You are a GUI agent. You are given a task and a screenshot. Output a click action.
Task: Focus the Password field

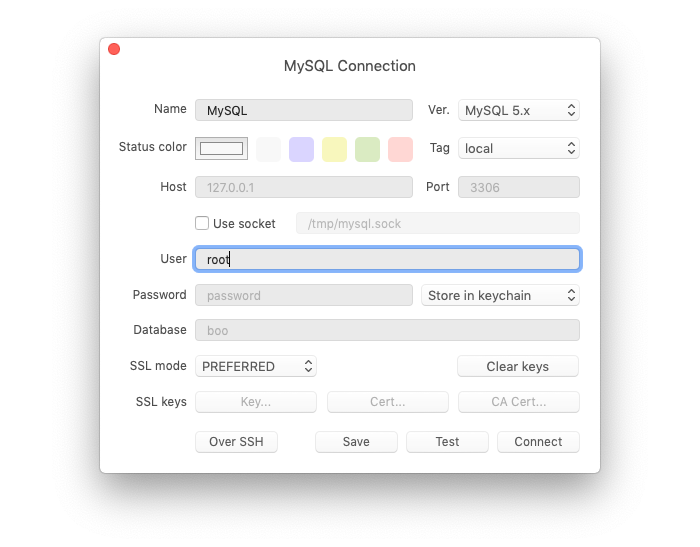(x=304, y=295)
